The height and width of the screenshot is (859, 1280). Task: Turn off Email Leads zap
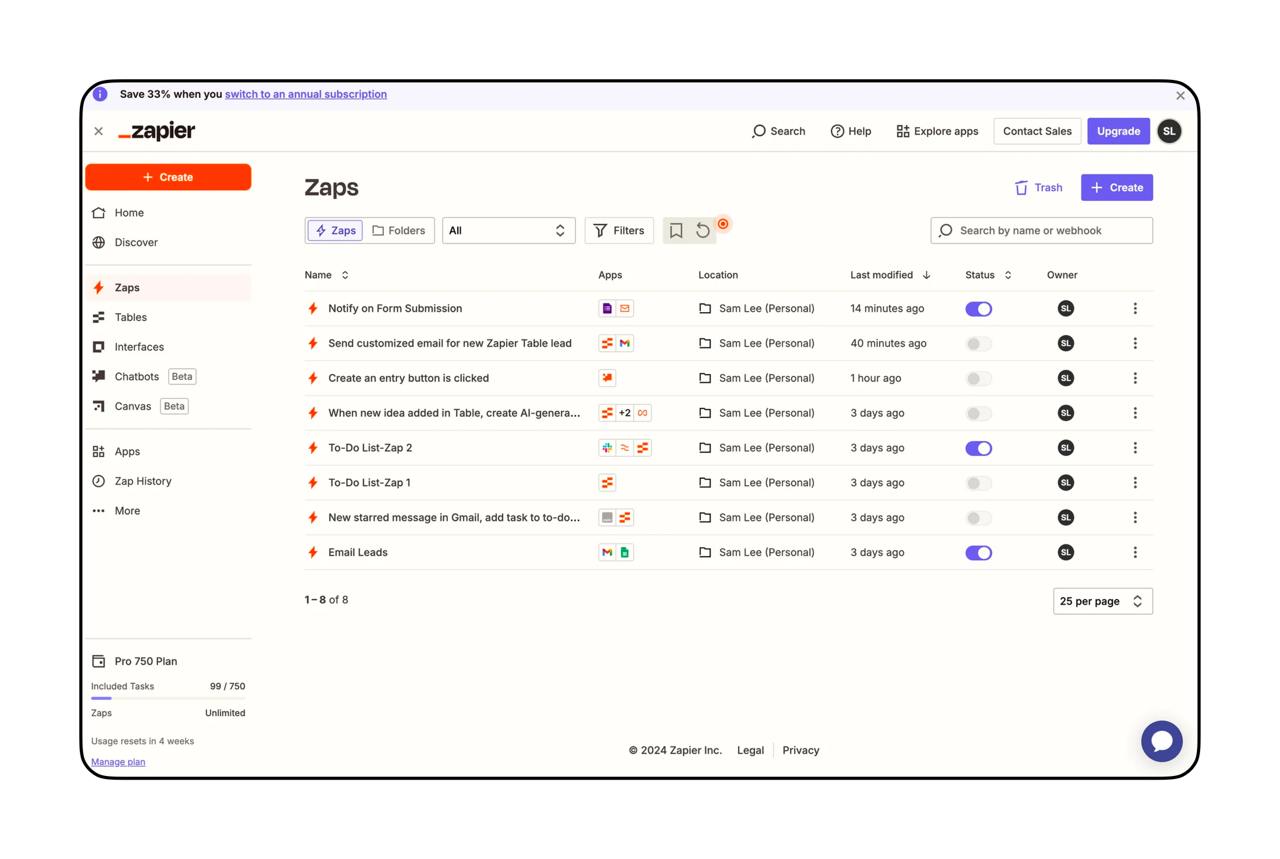pyautogui.click(x=979, y=553)
